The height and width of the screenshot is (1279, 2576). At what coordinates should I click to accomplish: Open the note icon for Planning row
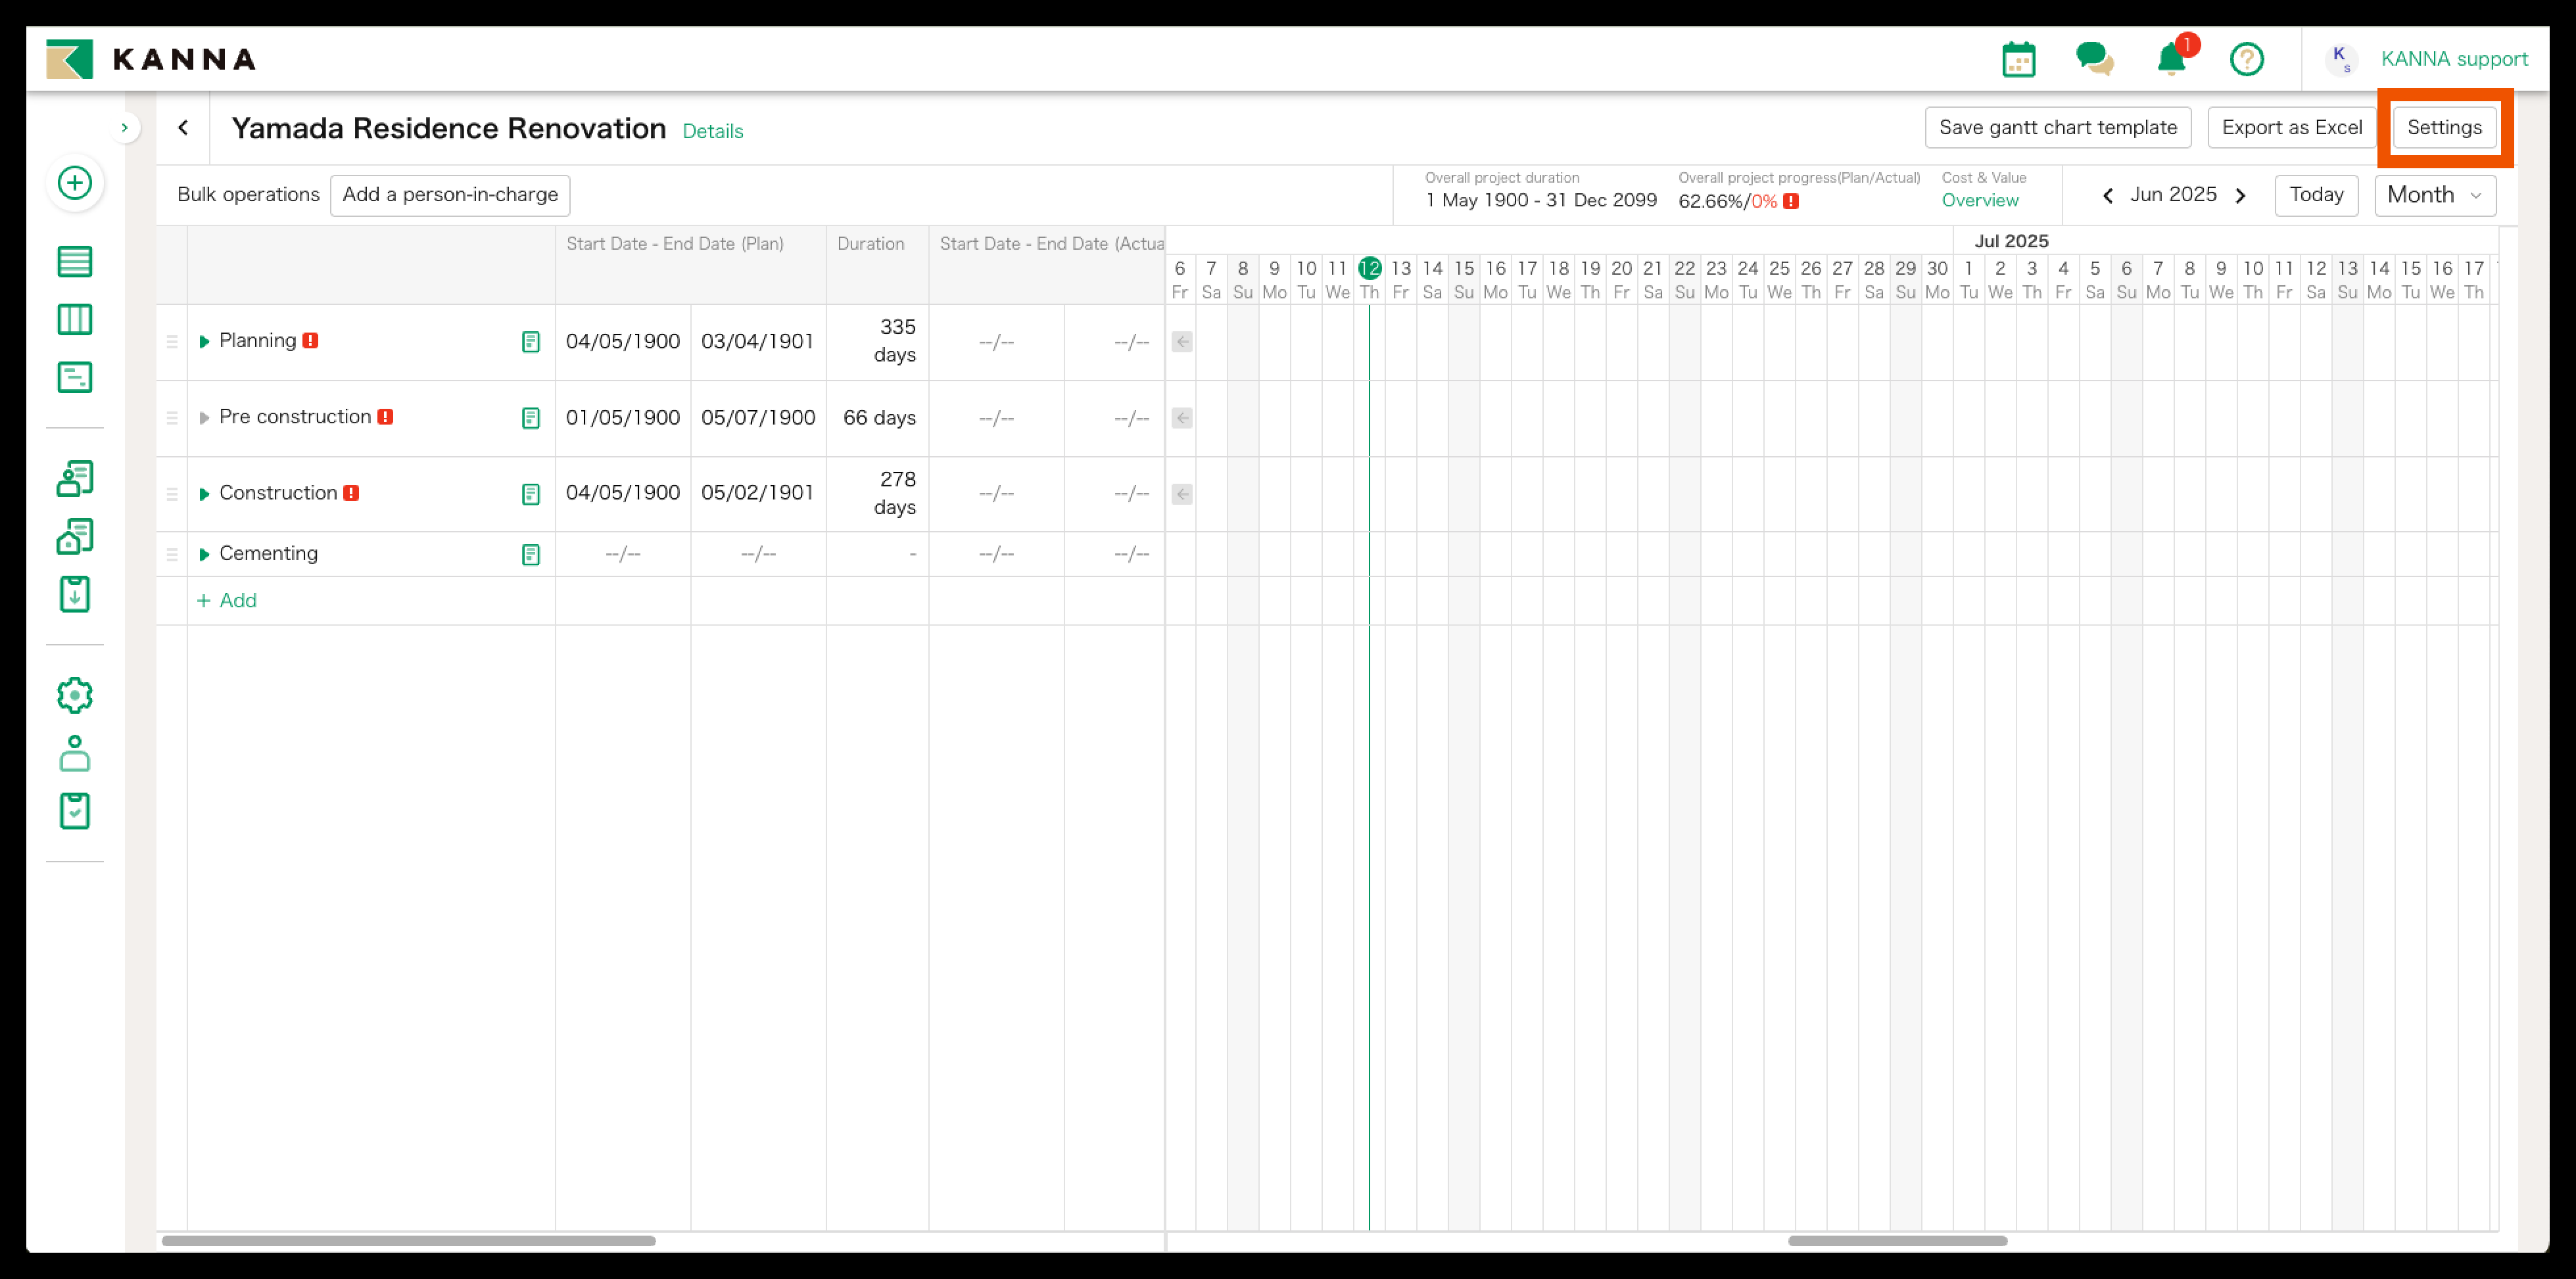point(531,342)
